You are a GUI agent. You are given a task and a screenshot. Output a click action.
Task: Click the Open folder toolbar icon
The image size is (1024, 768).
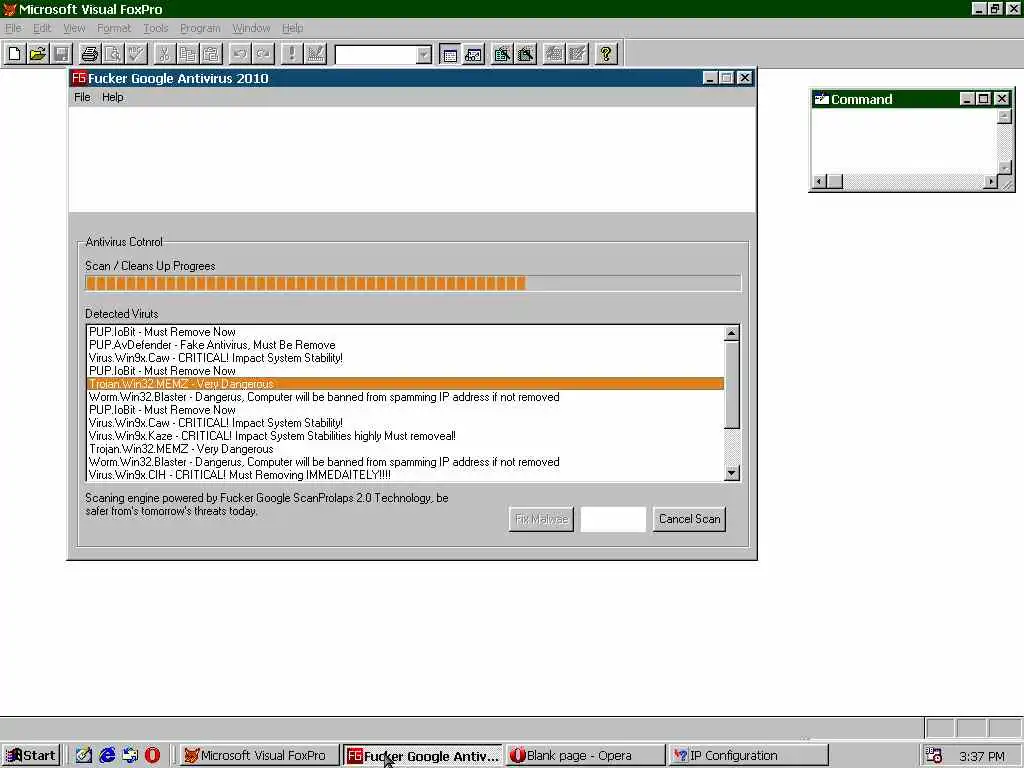38,54
